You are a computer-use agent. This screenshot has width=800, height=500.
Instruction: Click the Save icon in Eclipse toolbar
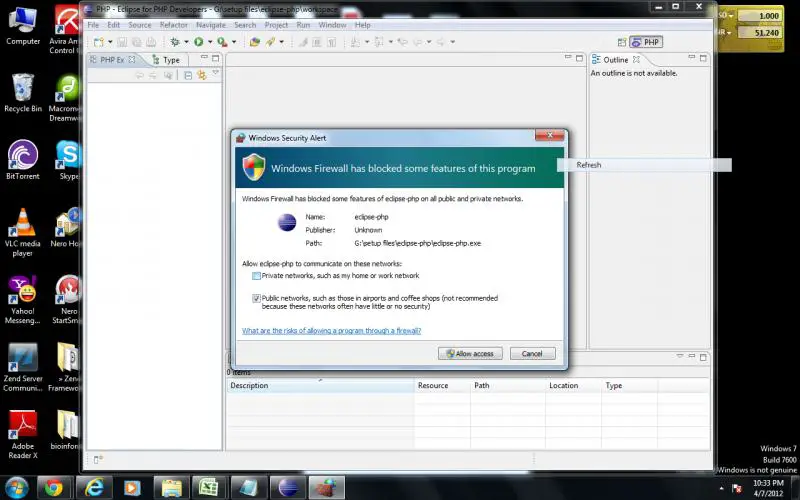pos(122,42)
